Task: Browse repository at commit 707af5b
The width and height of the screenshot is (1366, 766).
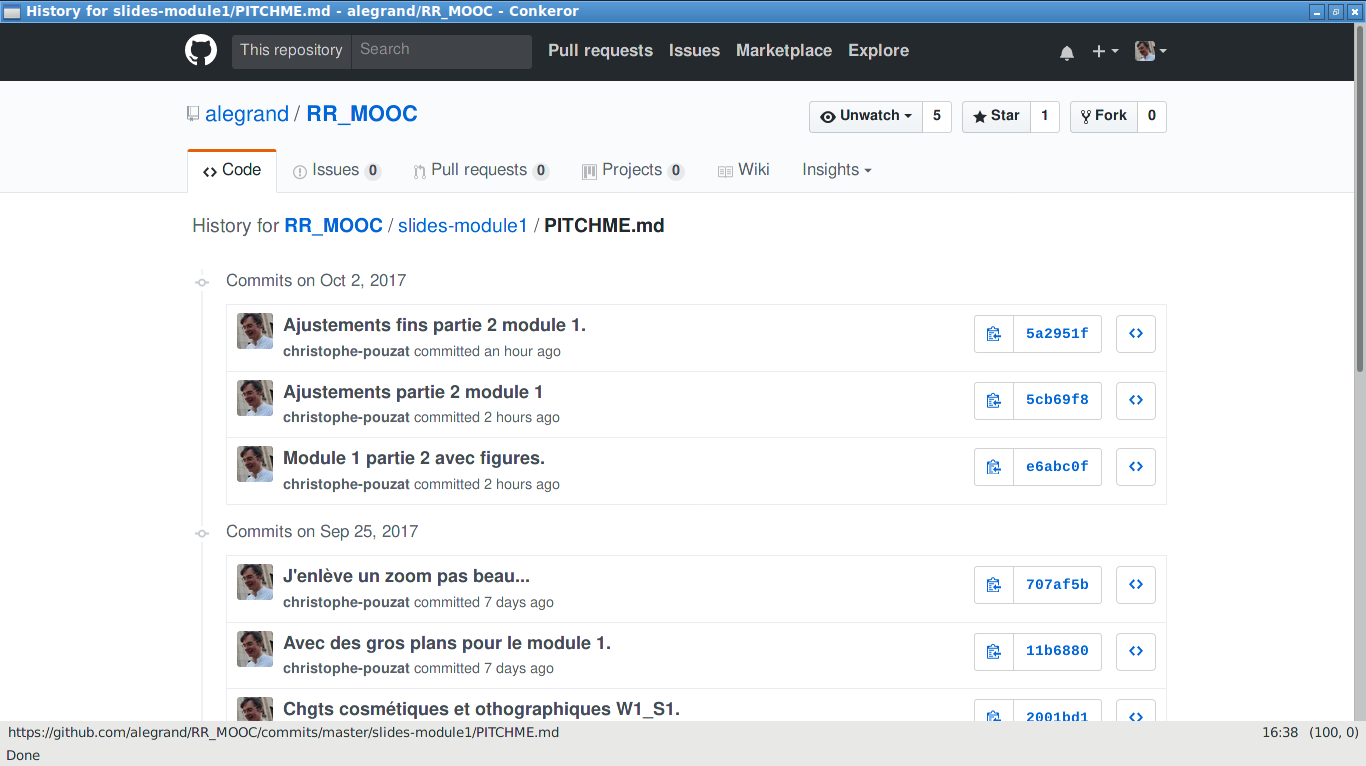Action: point(1136,585)
